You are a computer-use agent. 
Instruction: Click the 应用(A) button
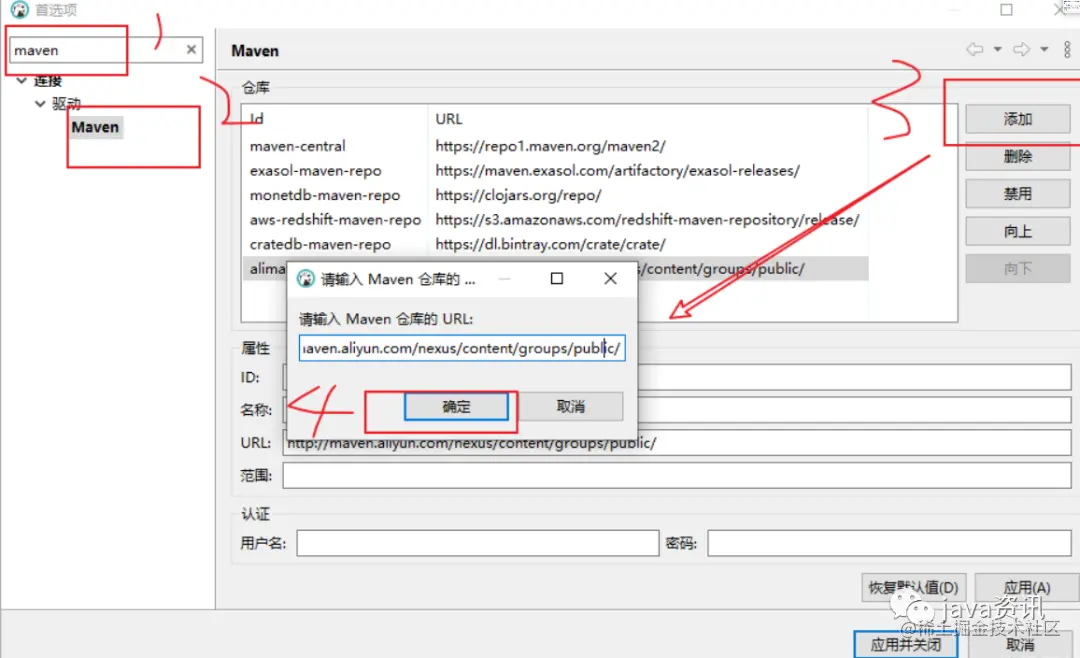click(x=1026, y=587)
